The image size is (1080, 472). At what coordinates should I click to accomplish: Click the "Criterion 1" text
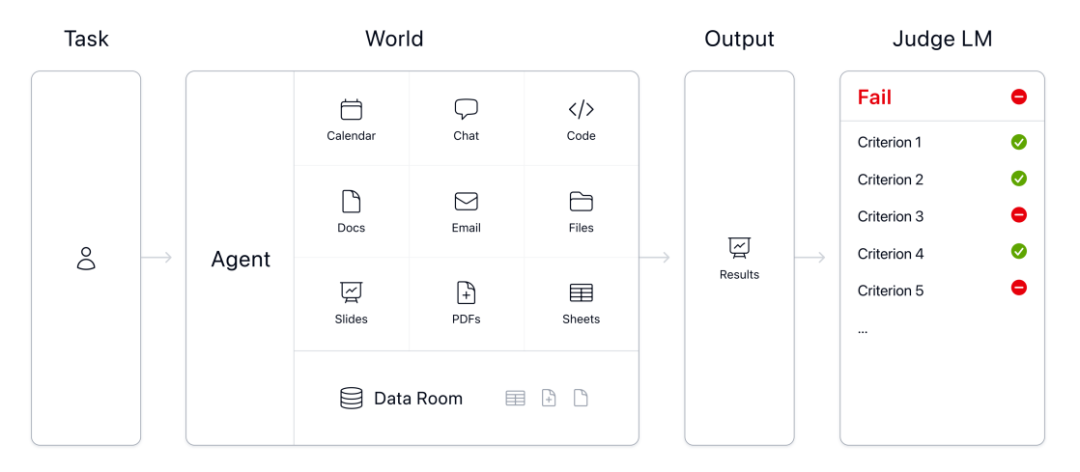tap(889, 143)
